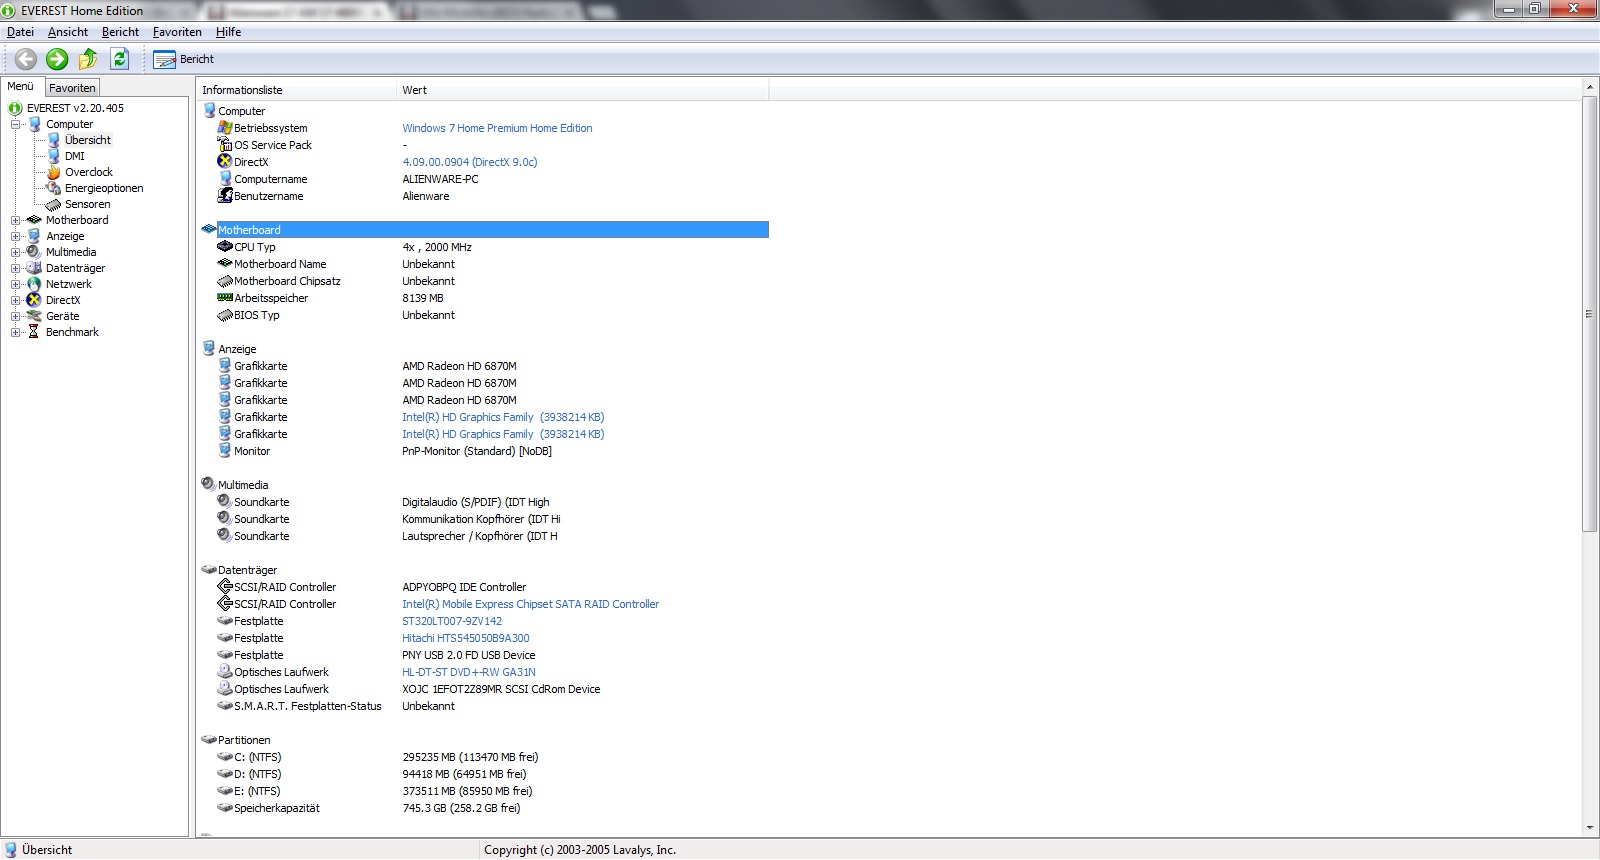
Task: Open the Hilfe menu
Action: click(228, 32)
